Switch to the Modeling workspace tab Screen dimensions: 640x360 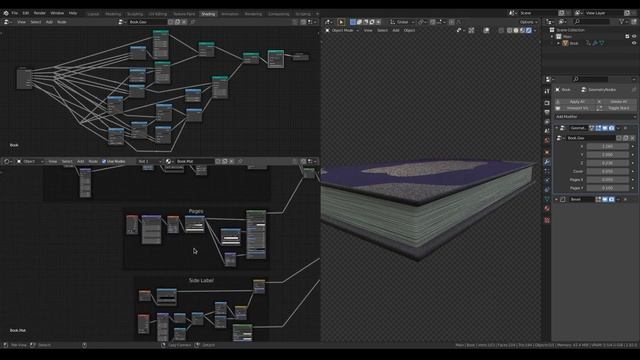pos(113,14)
